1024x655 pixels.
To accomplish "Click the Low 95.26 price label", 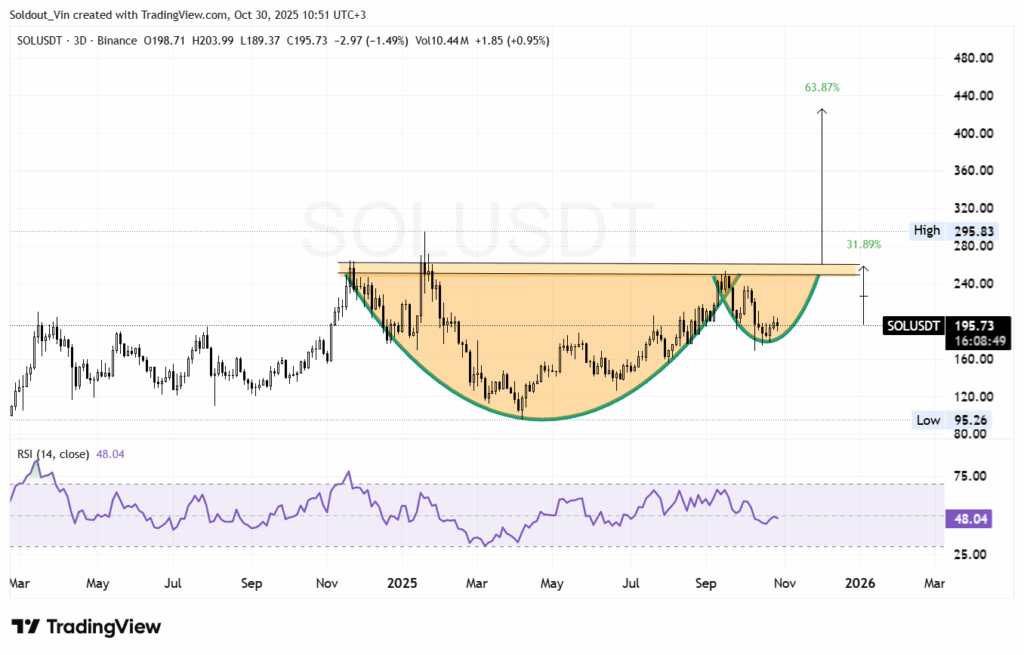I will point(951,420).
